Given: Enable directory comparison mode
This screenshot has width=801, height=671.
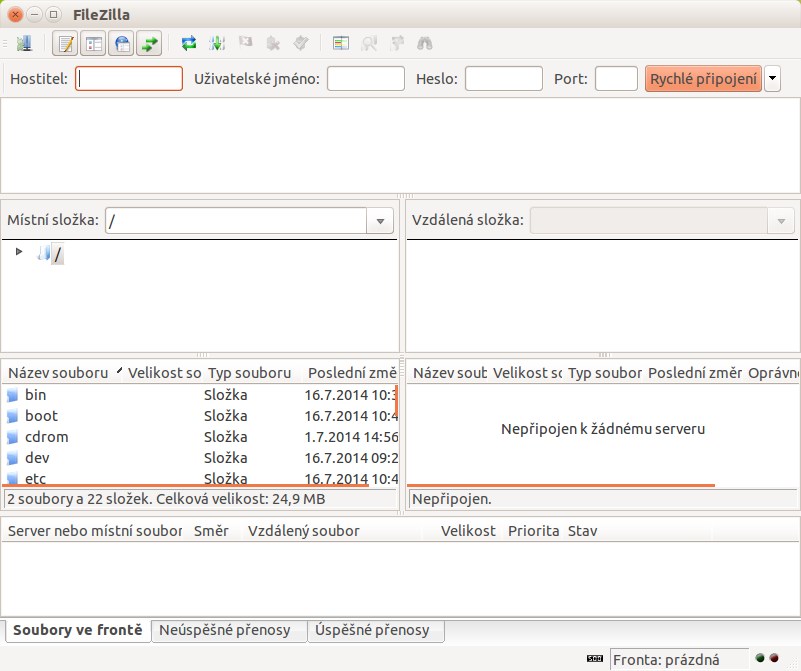Looking at the screenshot, I should click(x=340, y=43).
